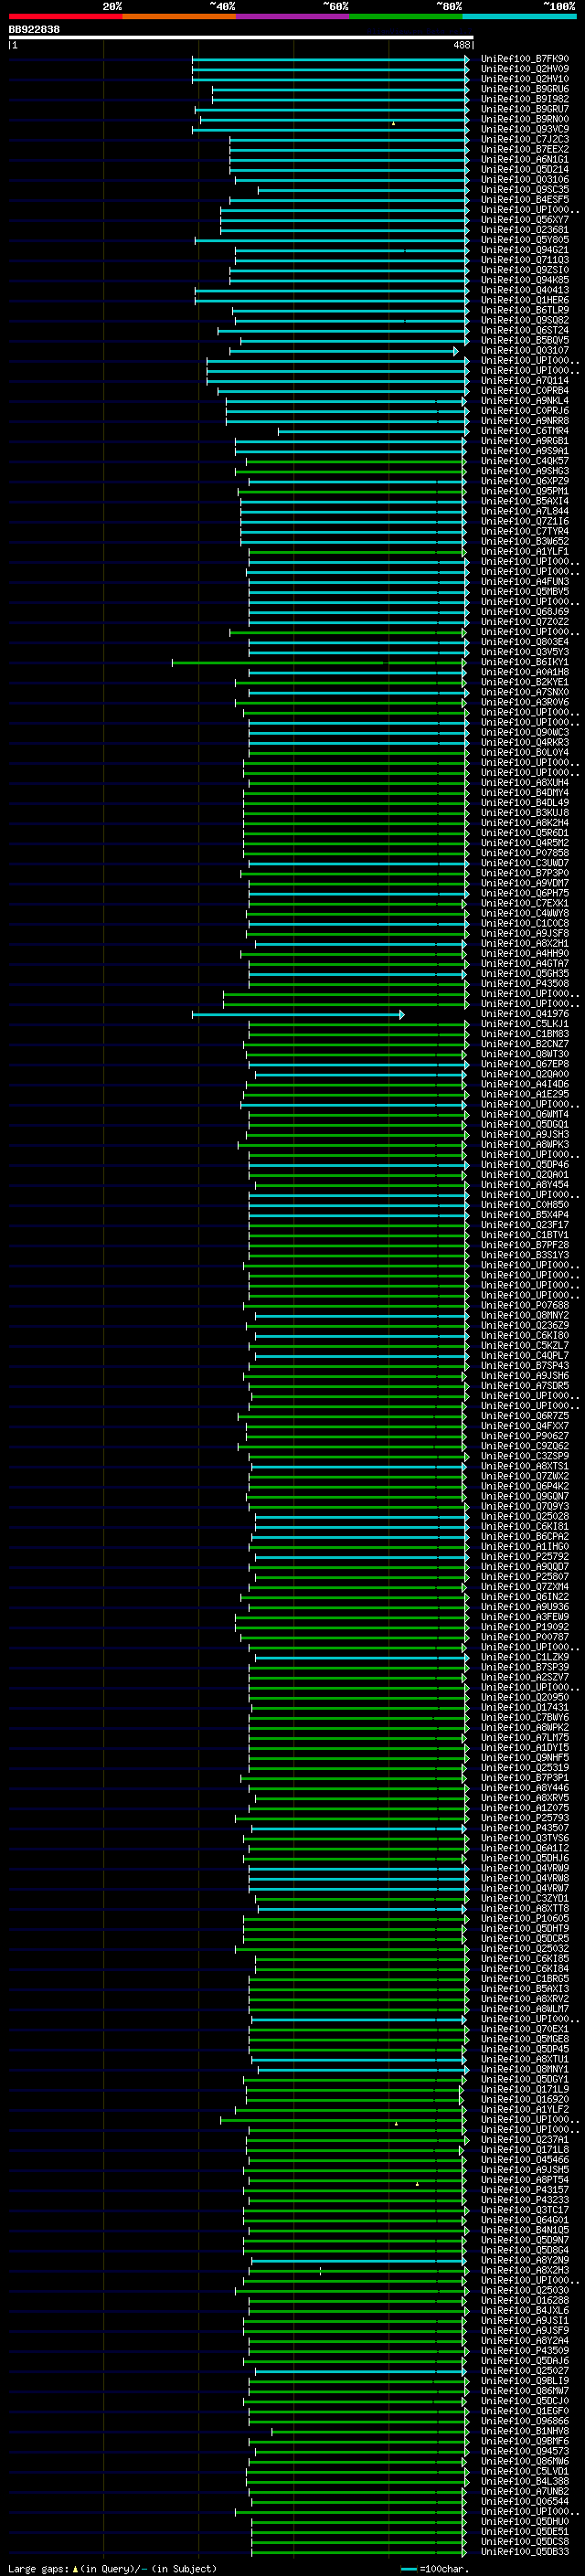The image size is (585, 2576).
Task: Click the cyan alignment bar for UniRef100_B7FK90
Action: 331,59
